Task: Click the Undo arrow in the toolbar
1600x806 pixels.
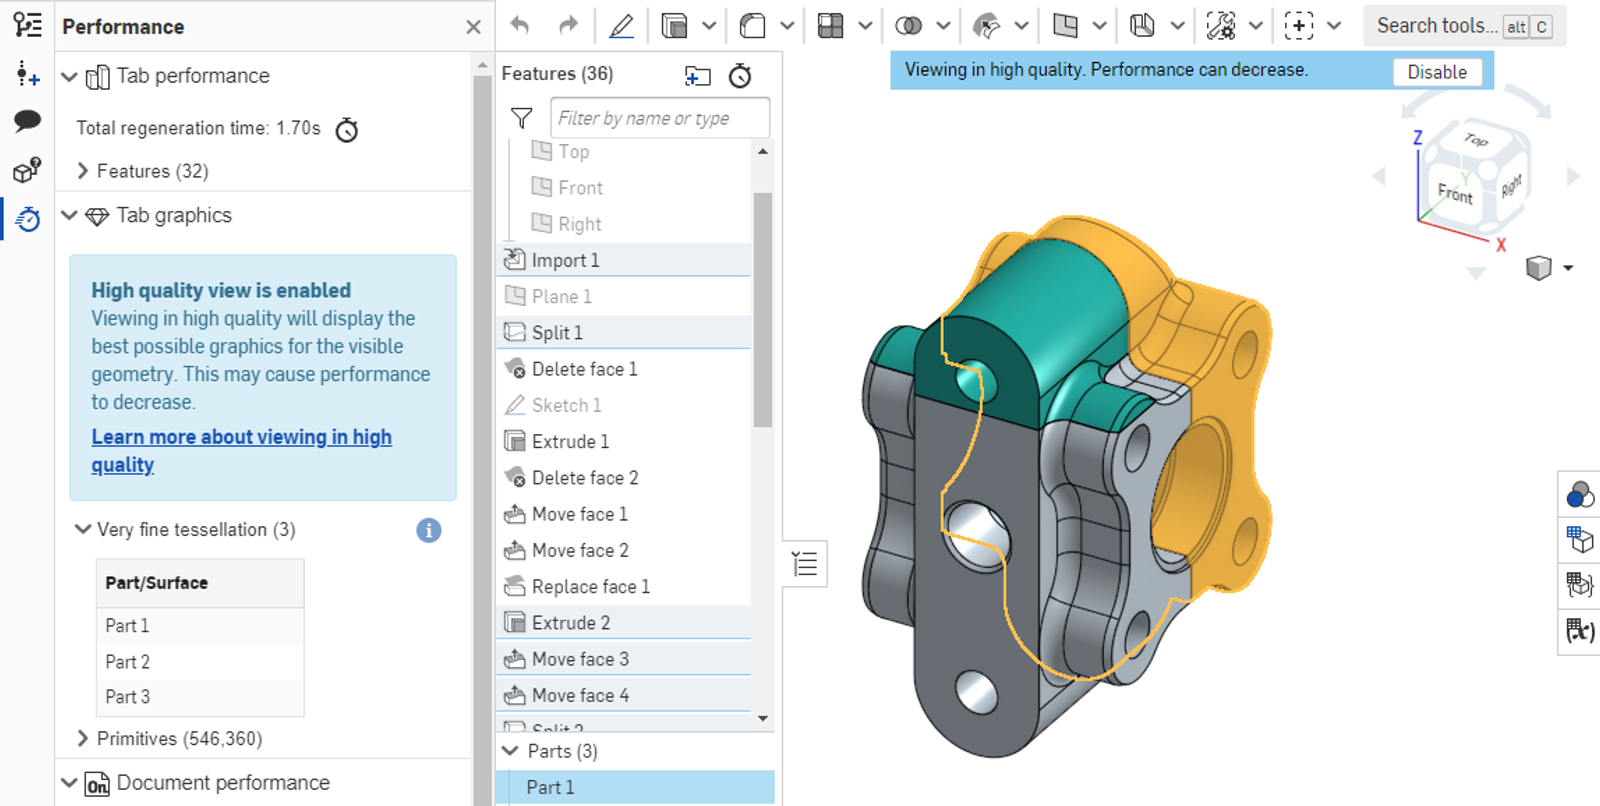Action: coord(520,26)
